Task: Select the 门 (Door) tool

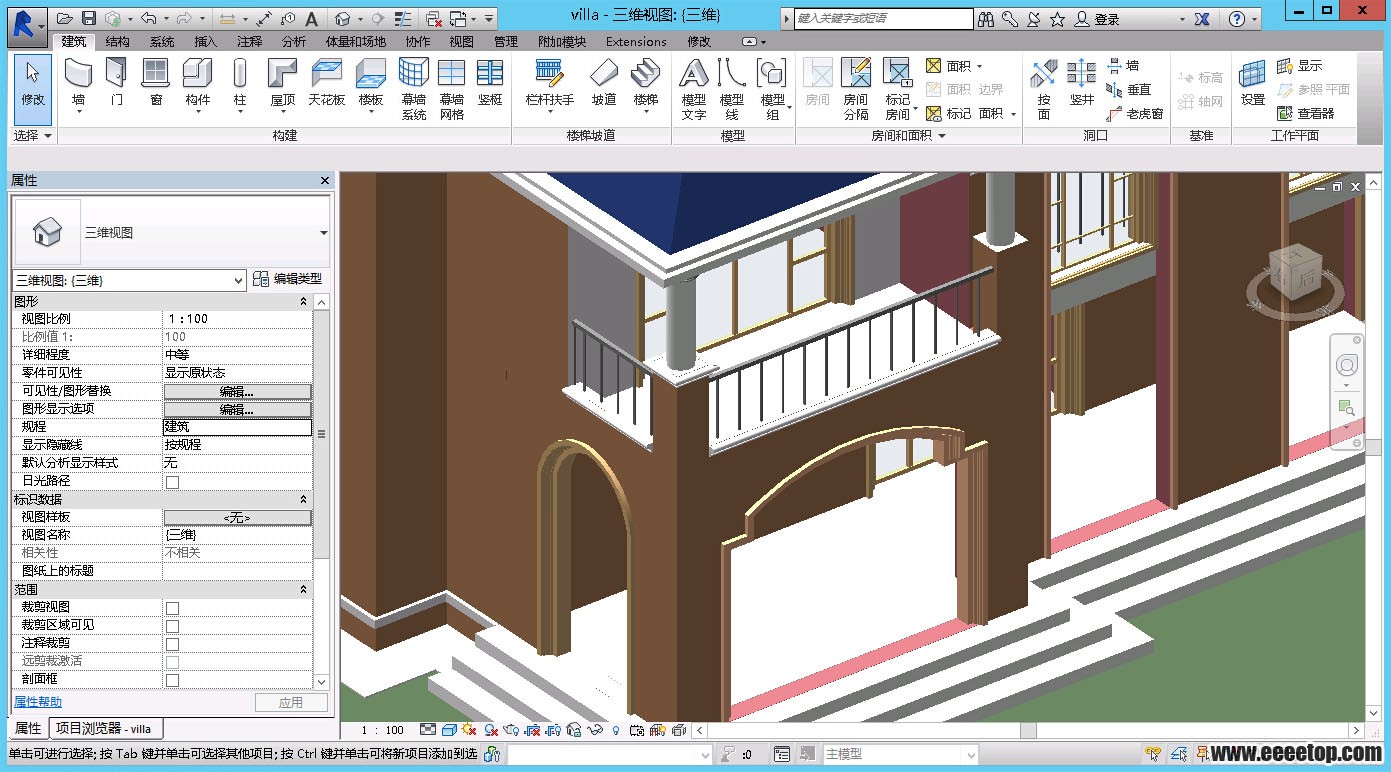Action: click(x=117, y=84)
